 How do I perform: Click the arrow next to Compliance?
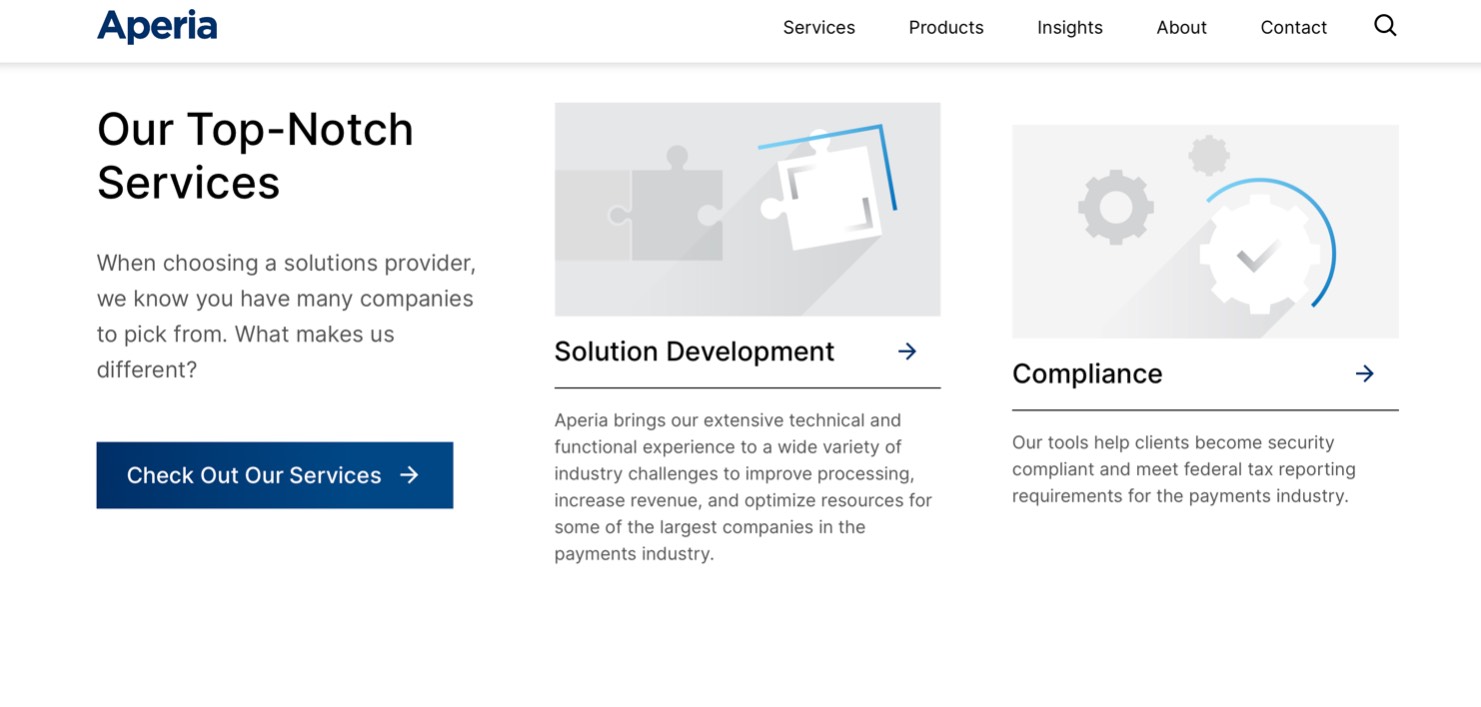[x=1365, y=373]
